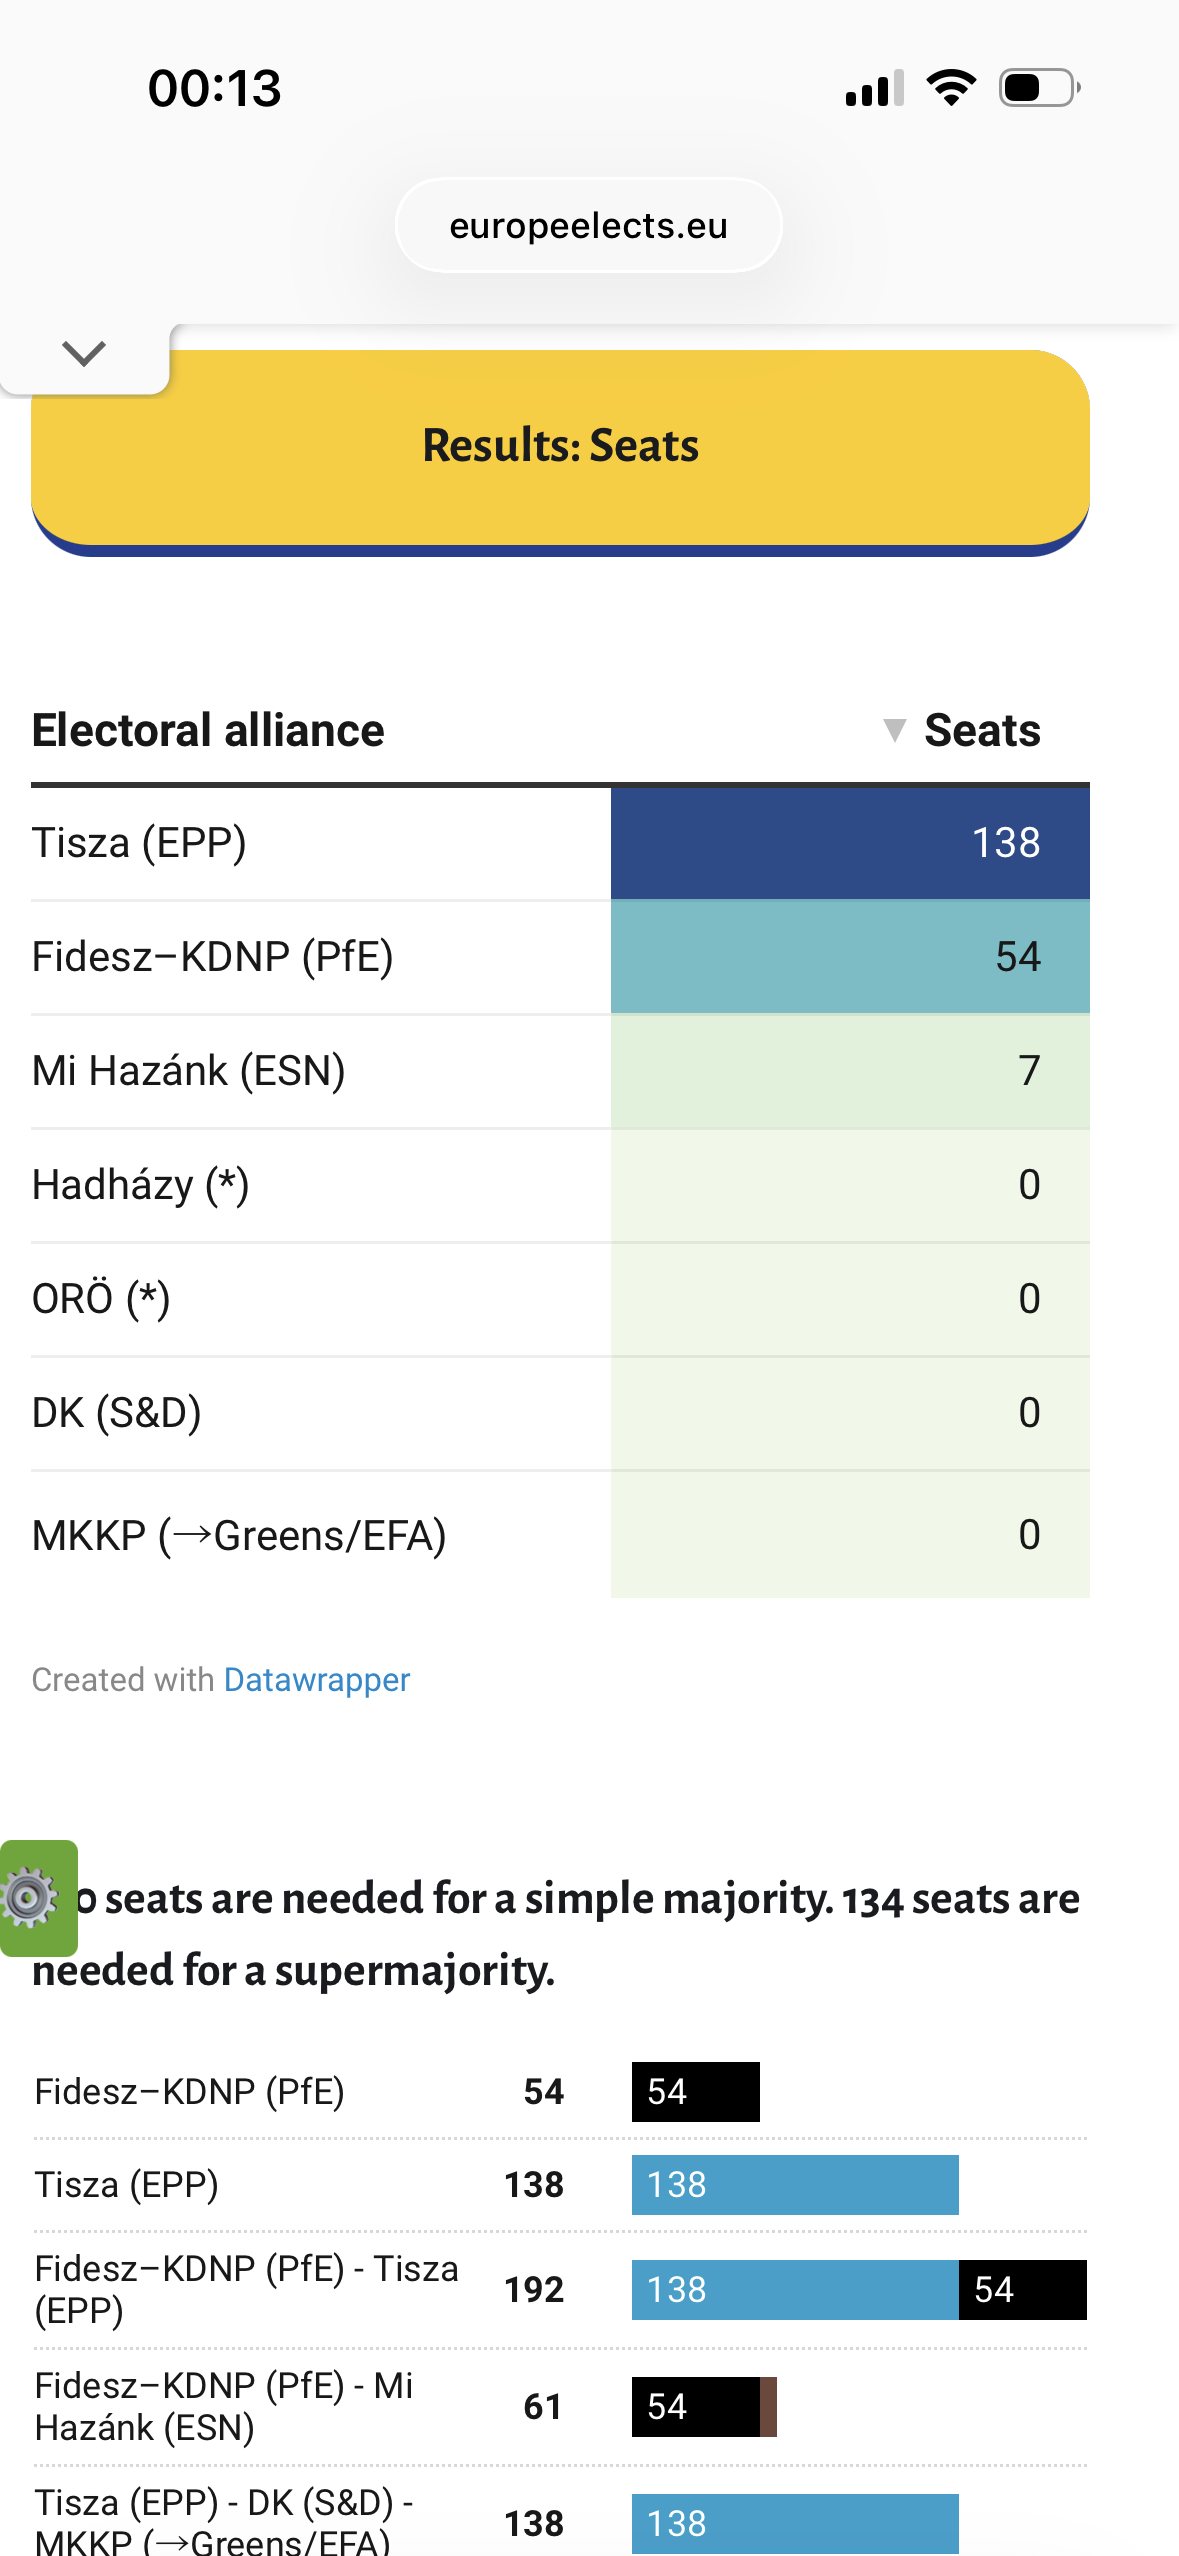The height and width of the screenshot is (2556, 1179).
Task: Select the Results: Seats yellow banner
Action: [560, 446]
